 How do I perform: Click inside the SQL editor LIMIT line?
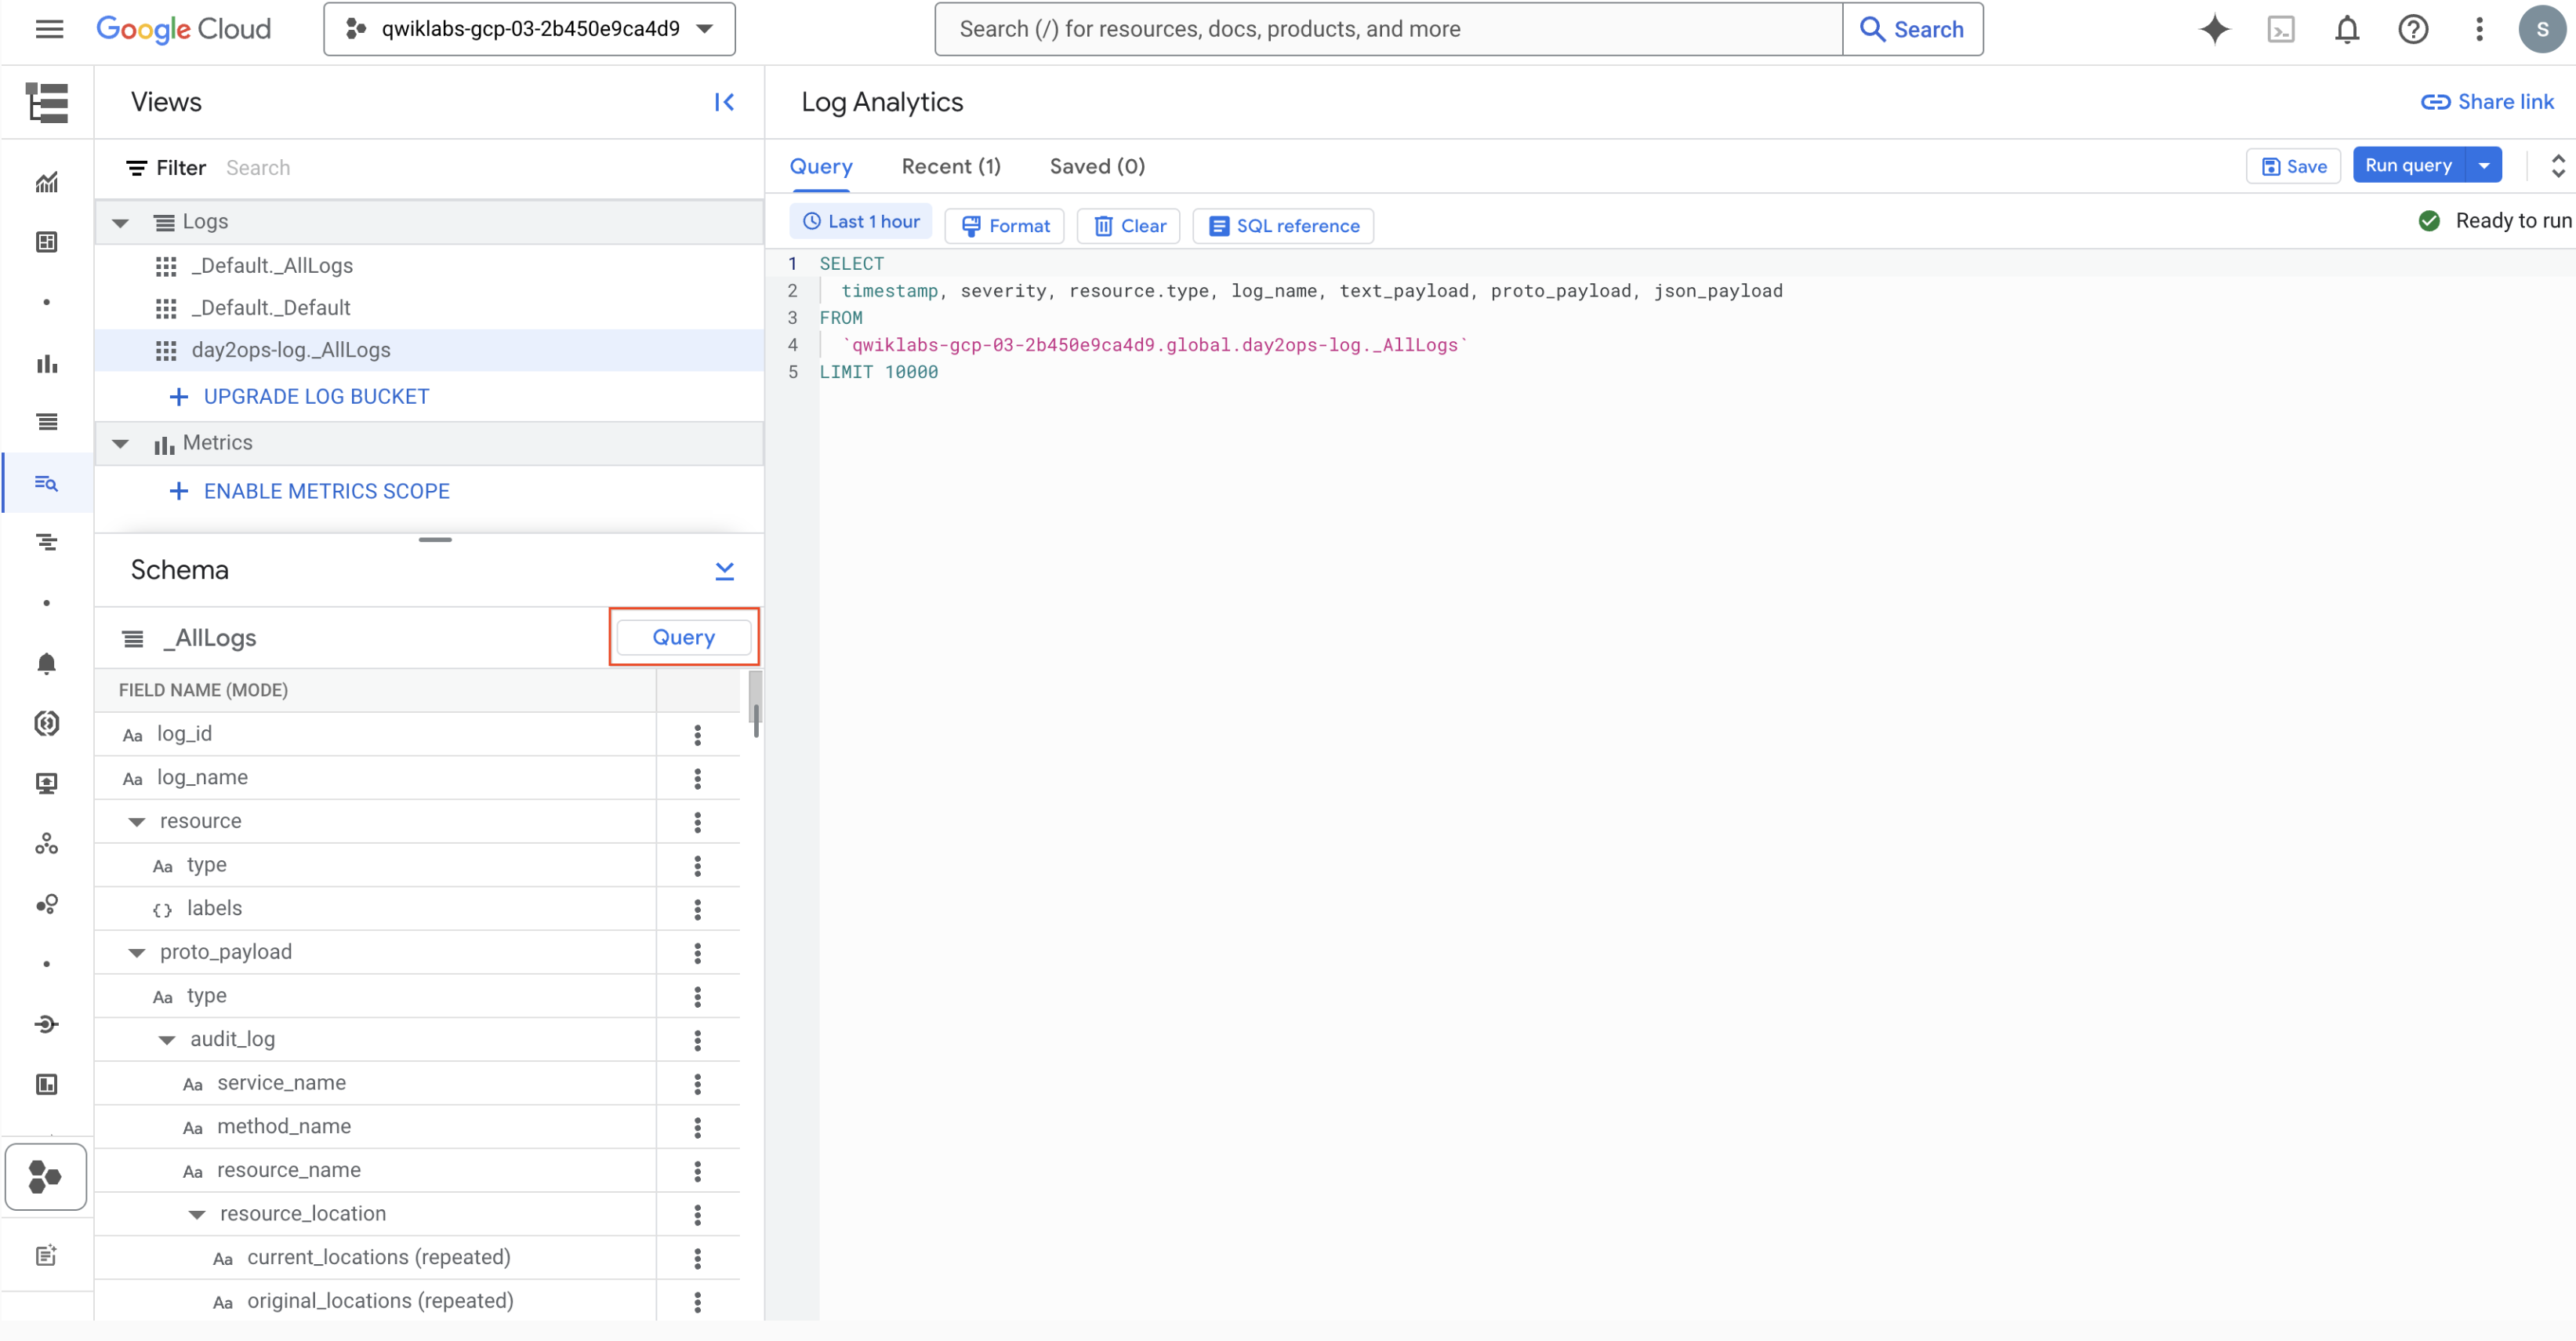[878, 372]
